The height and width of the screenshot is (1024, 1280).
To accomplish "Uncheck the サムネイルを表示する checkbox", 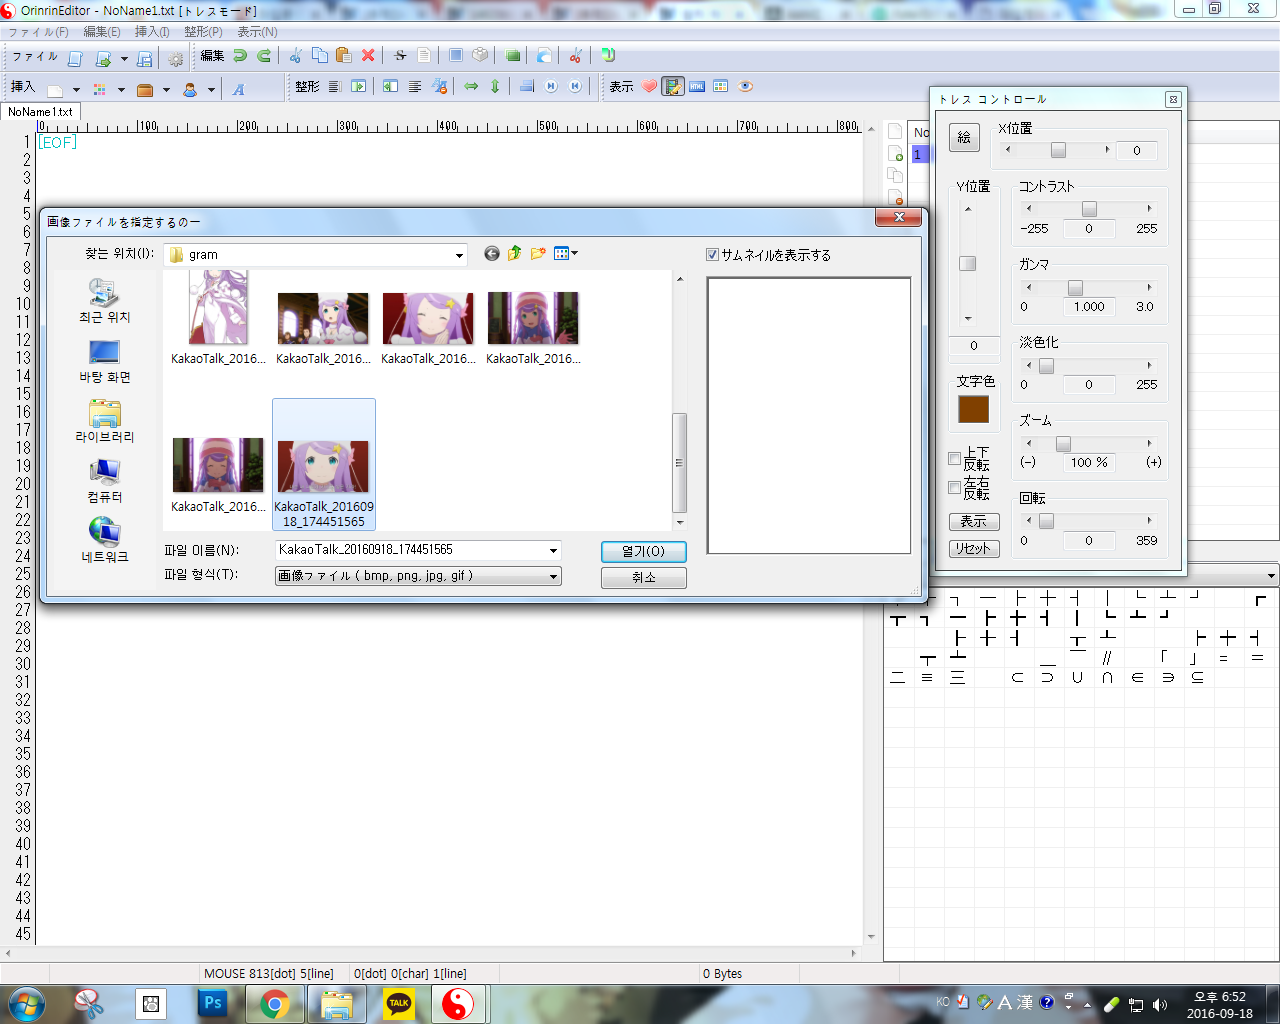I will (712, 255).
